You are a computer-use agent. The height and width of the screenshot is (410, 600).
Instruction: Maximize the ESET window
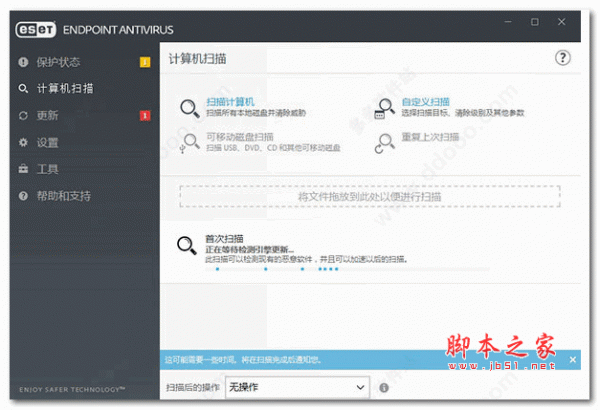[535, 22]
